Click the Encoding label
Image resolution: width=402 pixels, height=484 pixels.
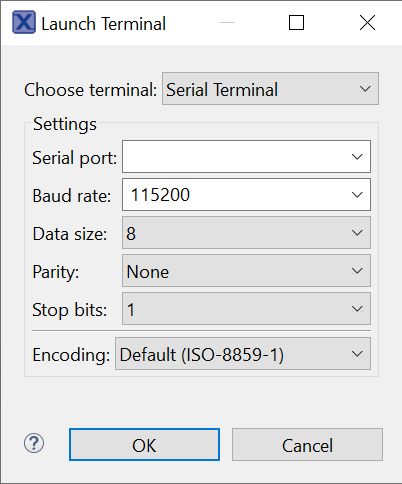(71, 355)
